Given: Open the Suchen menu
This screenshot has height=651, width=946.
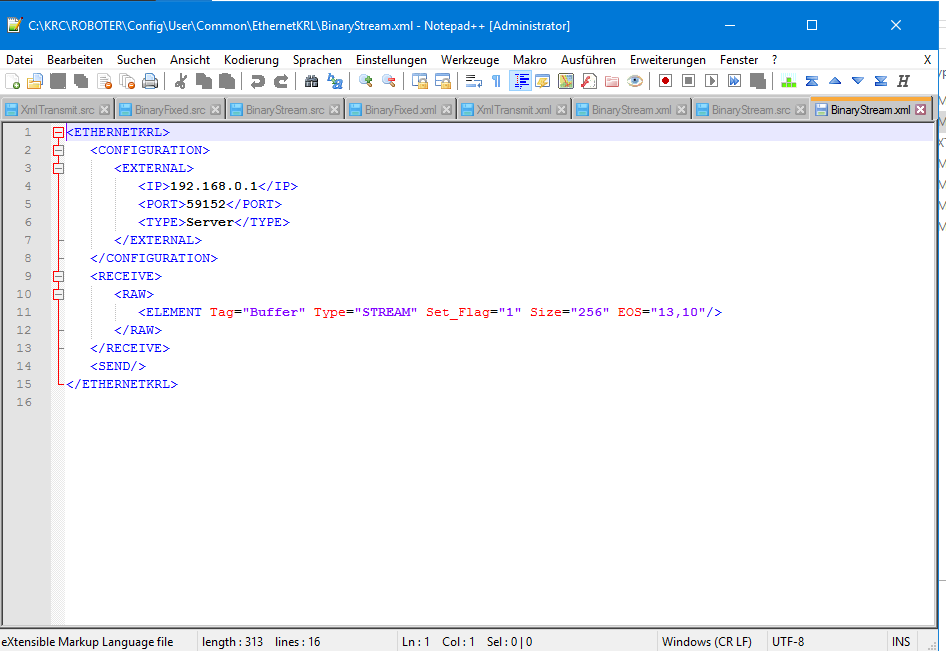Looking at the screenshot, I should click(136, 60).
